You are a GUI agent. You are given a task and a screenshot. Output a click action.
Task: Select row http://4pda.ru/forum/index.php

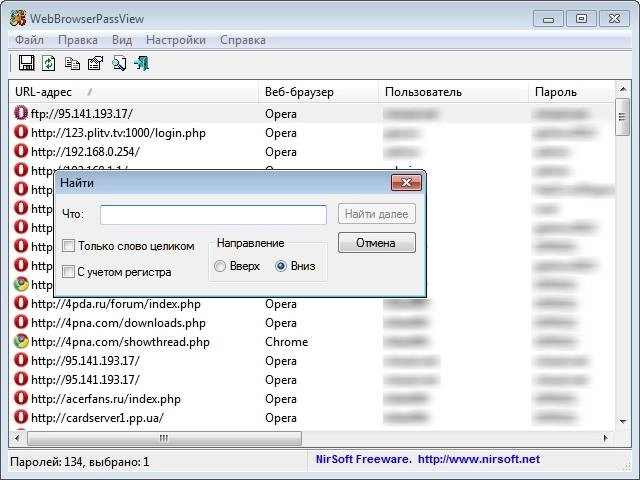tap(312, 303)
